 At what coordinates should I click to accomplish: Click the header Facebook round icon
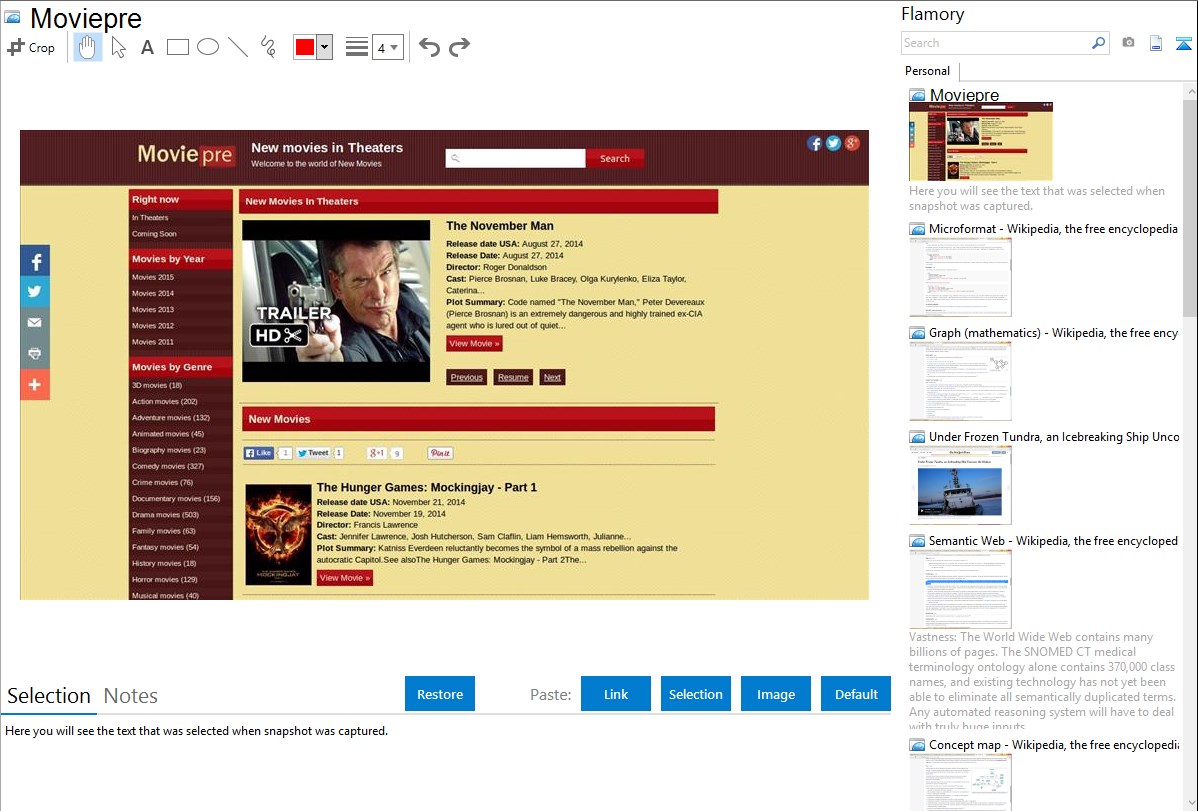pos(814,144)
